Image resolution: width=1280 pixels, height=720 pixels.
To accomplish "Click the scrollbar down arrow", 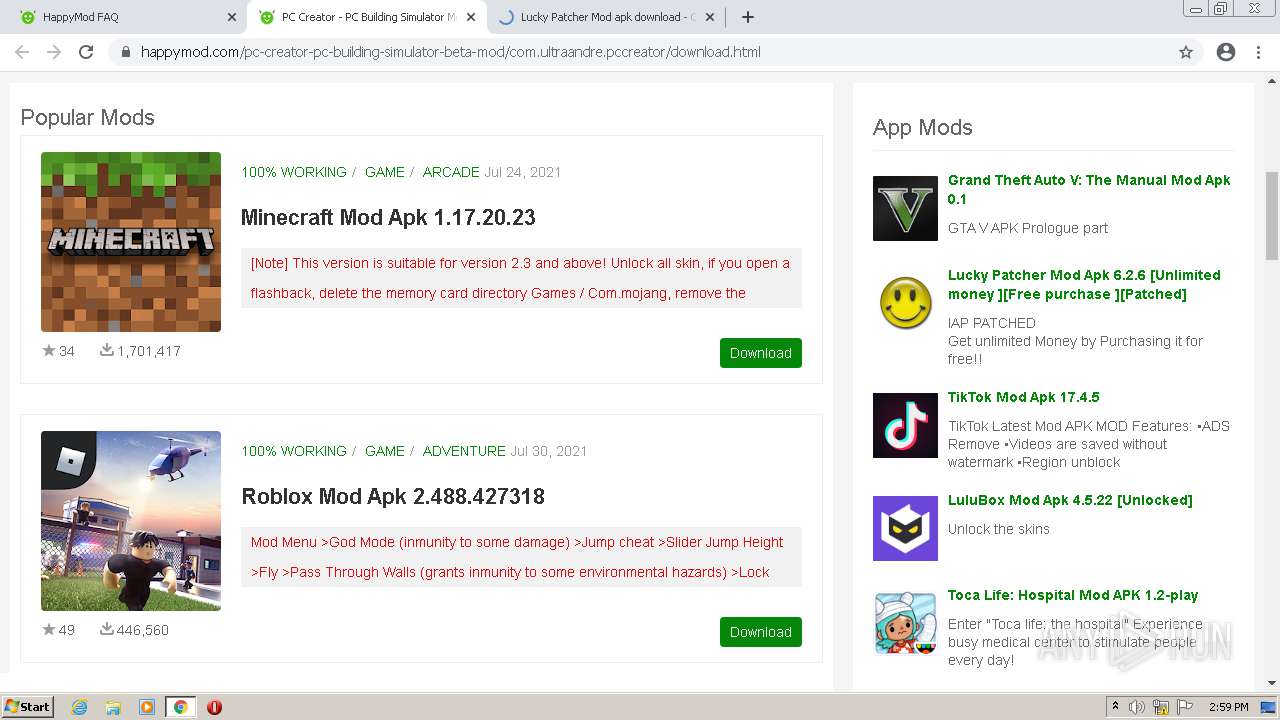I will (x=1272, y=683).
